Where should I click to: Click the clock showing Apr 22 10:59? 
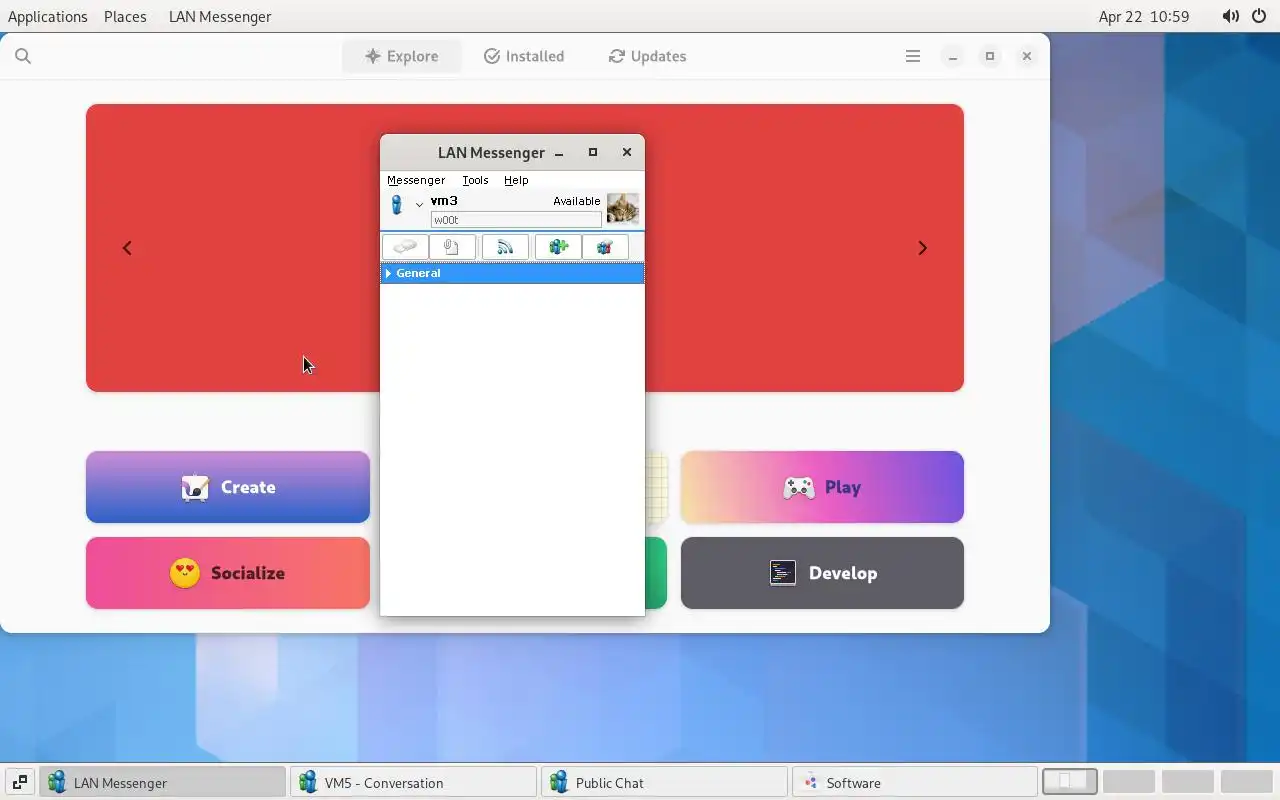click(x=1144, y=16)
